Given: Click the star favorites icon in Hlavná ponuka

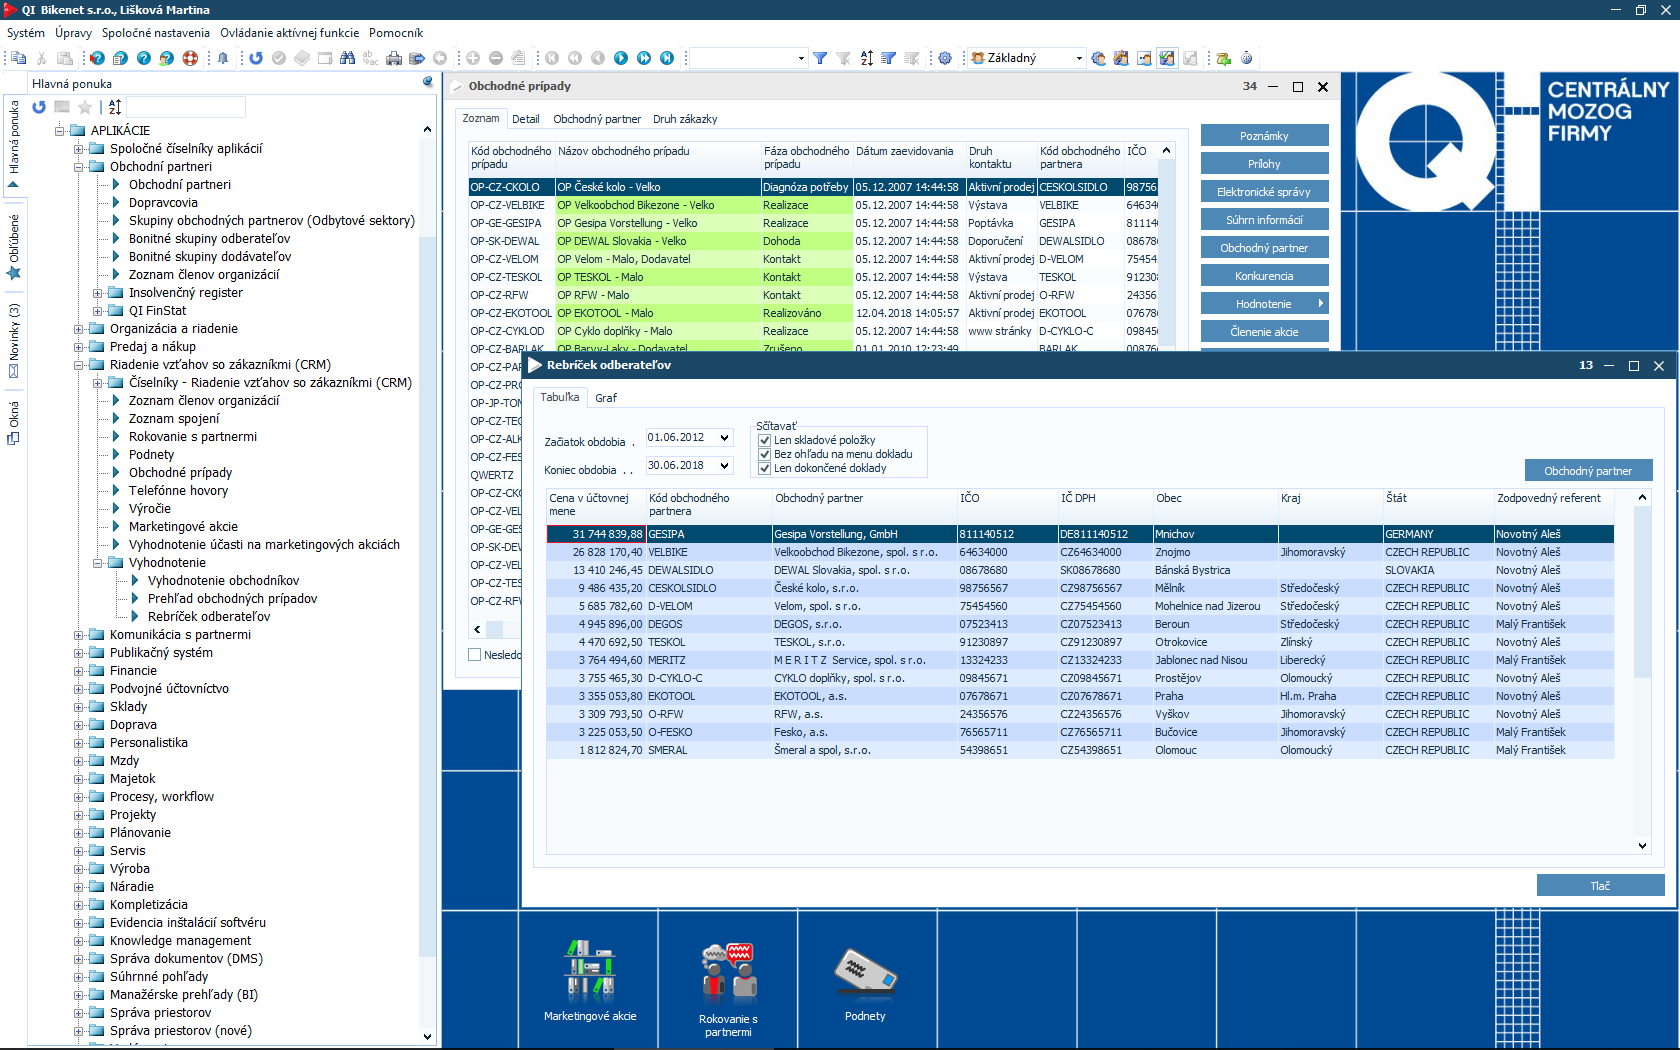Looking at the screenshot, I should point(85,107).
